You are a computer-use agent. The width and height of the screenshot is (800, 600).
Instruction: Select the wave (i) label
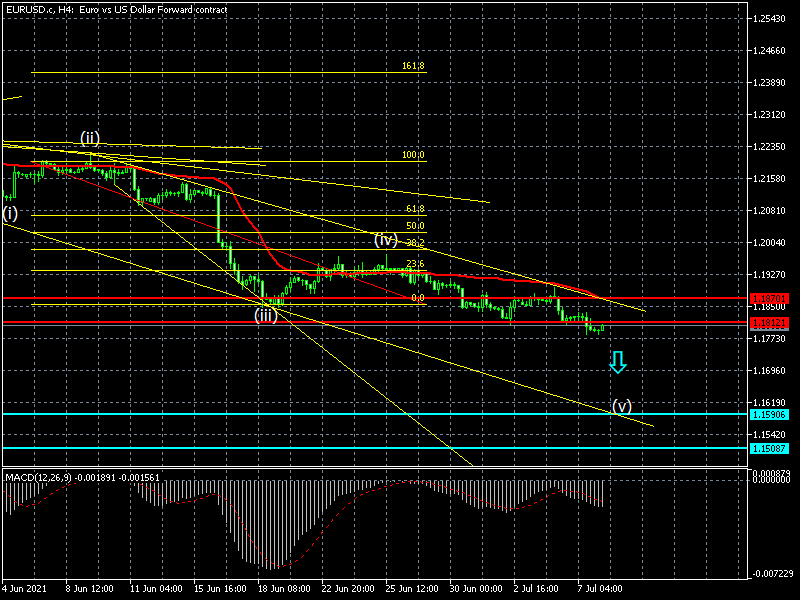[x=10, y=213]
